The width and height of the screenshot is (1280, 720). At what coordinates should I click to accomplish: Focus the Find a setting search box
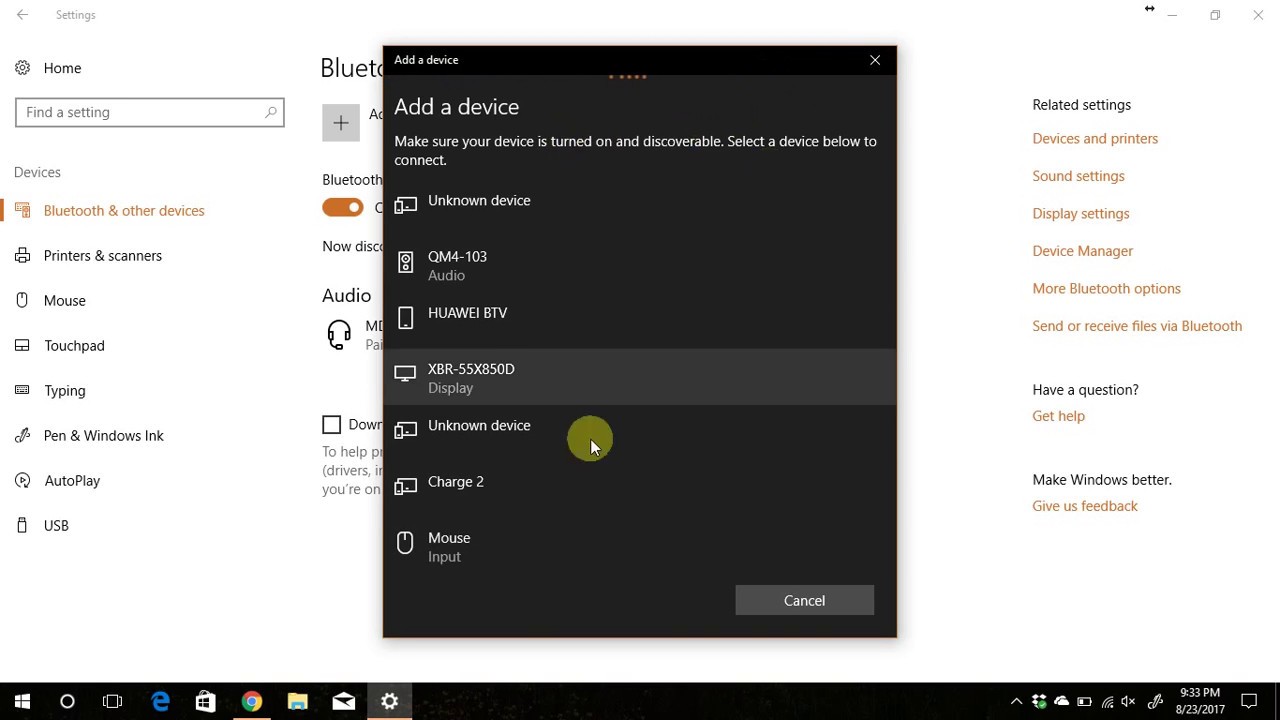[x=150, y=112]
